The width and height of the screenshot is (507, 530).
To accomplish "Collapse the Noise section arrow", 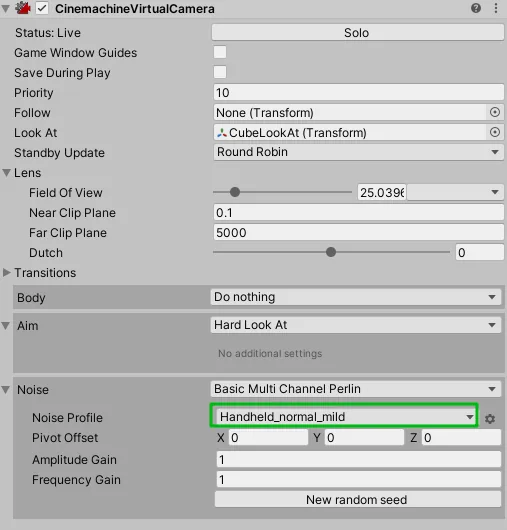I will [5, 390].
